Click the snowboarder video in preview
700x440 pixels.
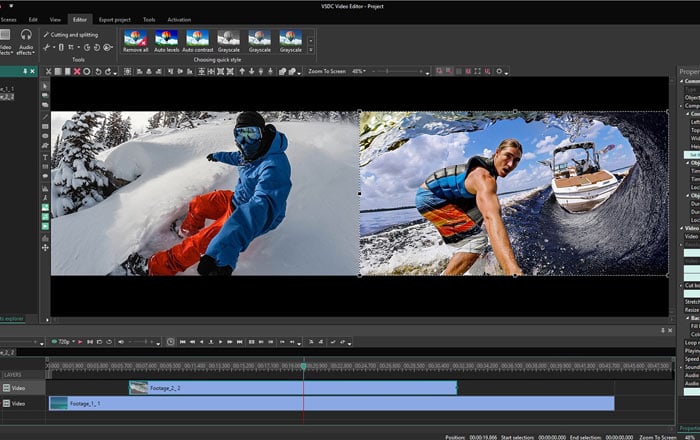coord(205,193)
